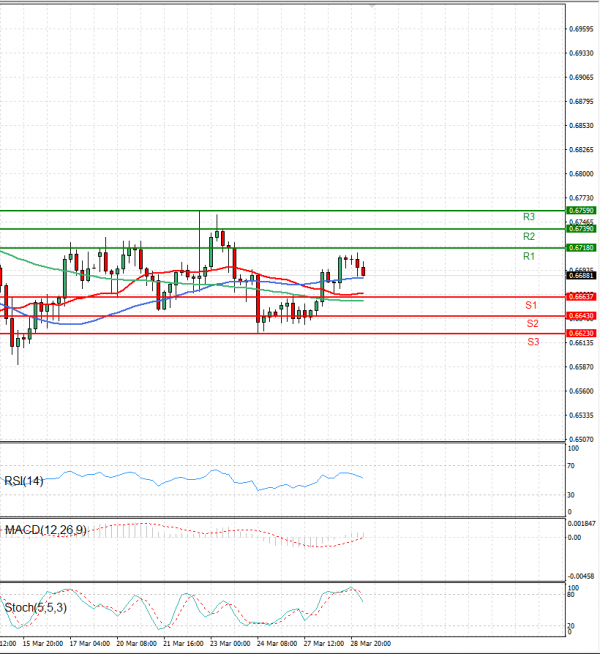600x654 pixels.
Task: Click the 28 Mar 20:00 time label
Action: [370, 644]
